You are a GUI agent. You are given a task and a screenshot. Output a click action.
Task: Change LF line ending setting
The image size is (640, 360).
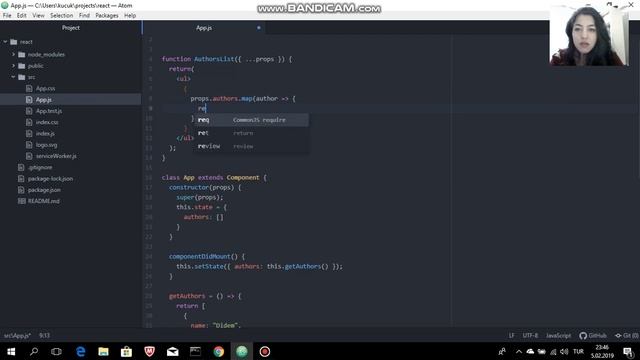click(511, 336)
